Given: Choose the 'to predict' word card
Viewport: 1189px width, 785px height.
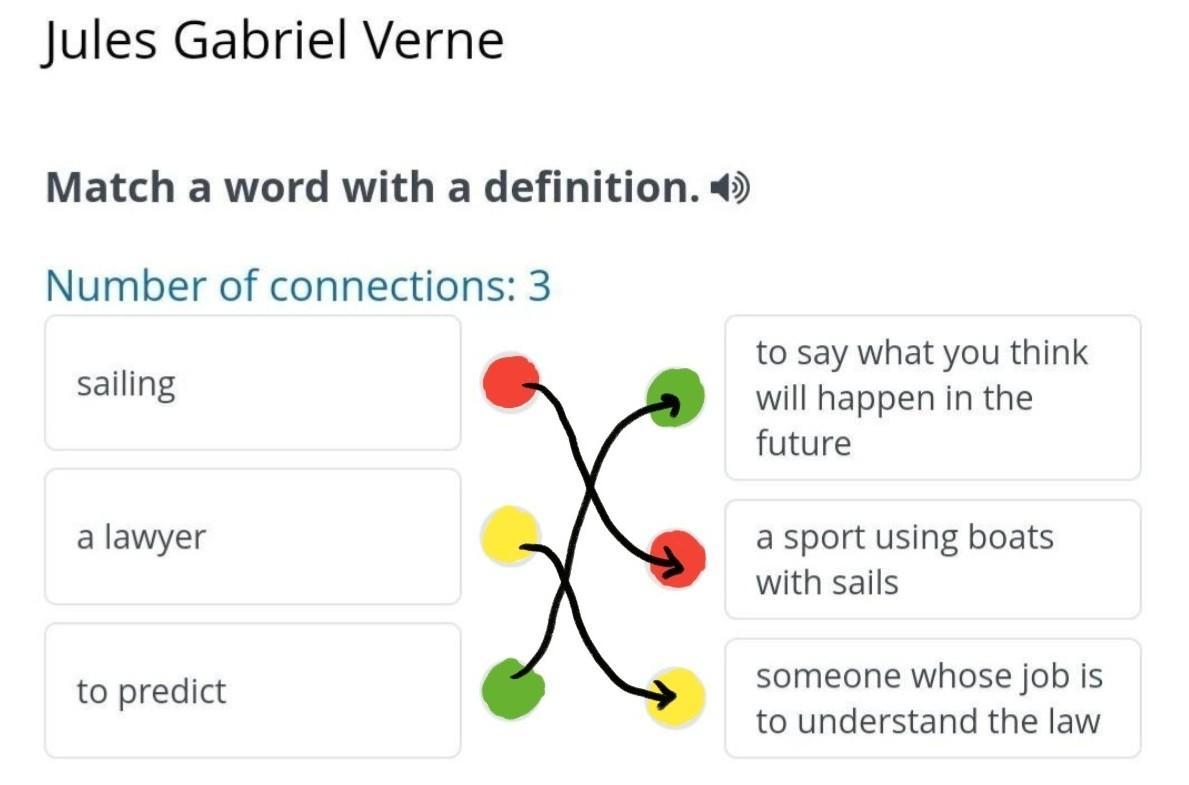Looking at the screenshot, I should (x=252, y=691).
